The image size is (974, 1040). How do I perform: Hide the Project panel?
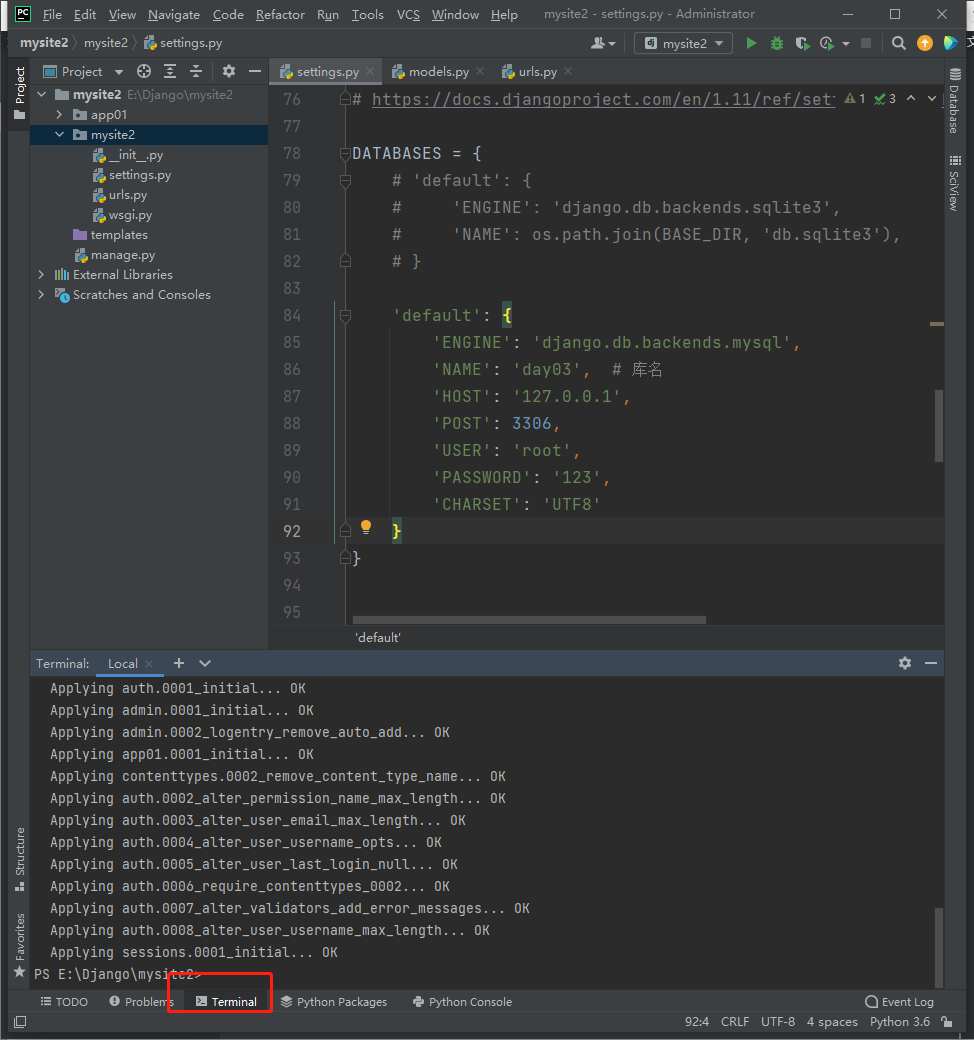pos(255,71)
